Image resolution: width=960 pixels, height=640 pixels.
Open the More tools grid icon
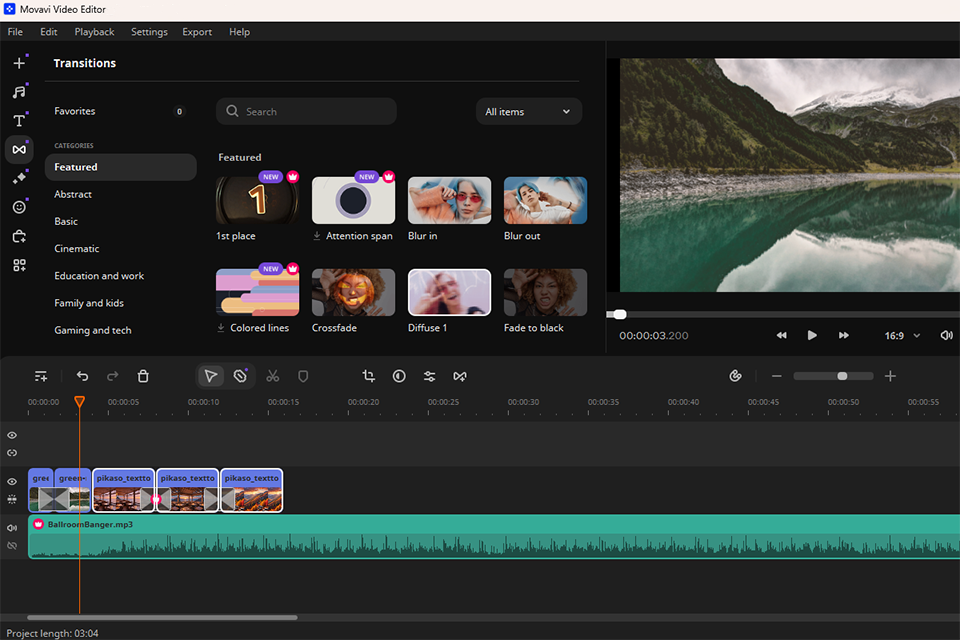19,265
